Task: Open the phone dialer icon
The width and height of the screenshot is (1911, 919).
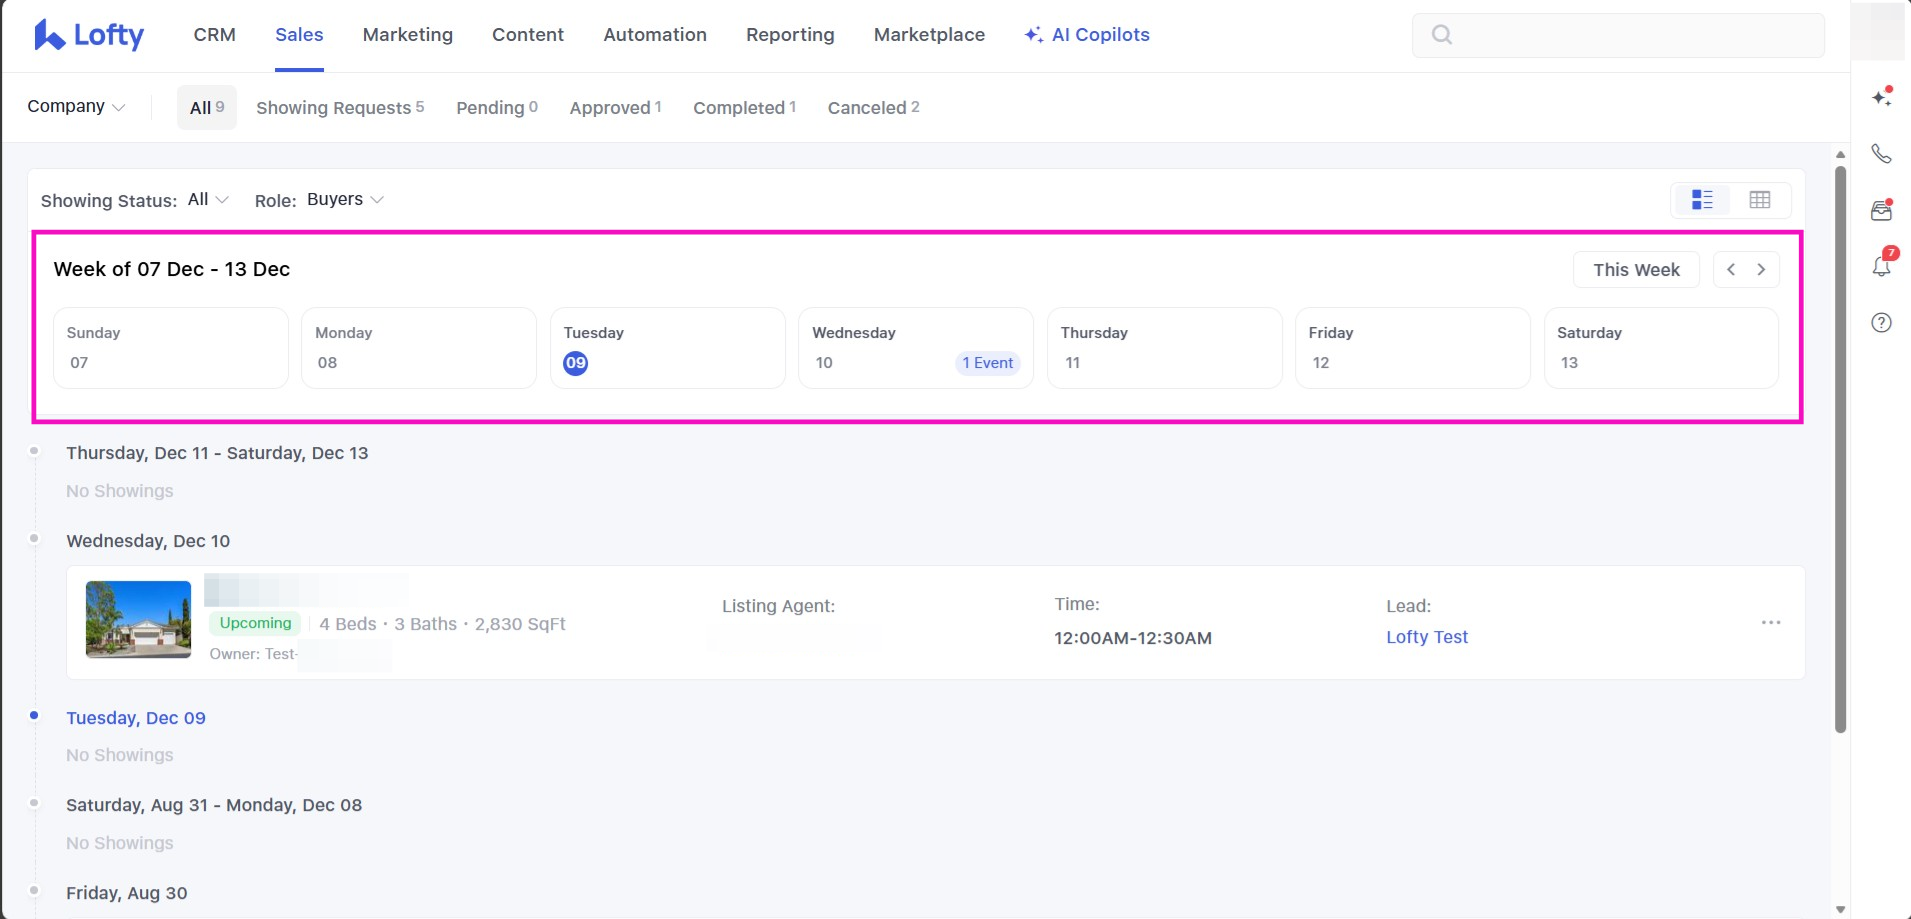Action: [1881, 154]
